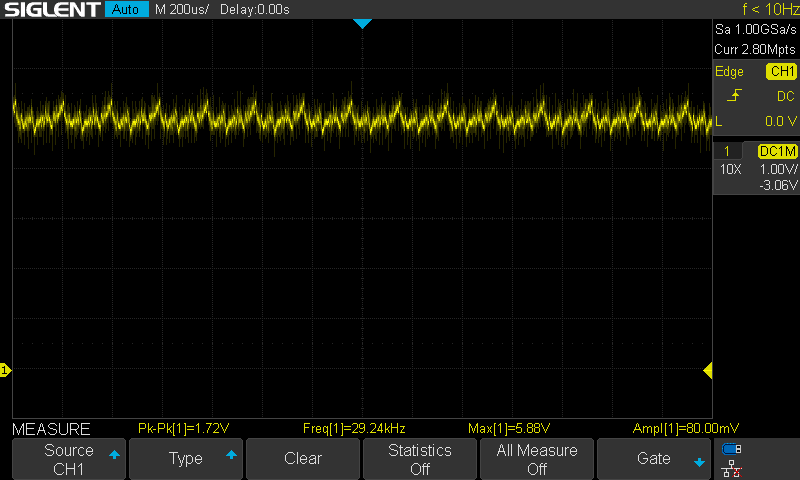The height and width of the screenshot is (480, 800).
Task: Click the M 200us/ timebase setting
Action: coord(182,10)
